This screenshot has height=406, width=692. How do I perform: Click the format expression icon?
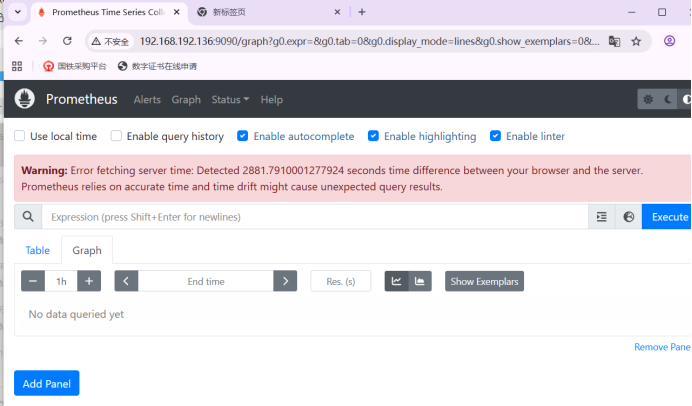[x=602, y=217]
